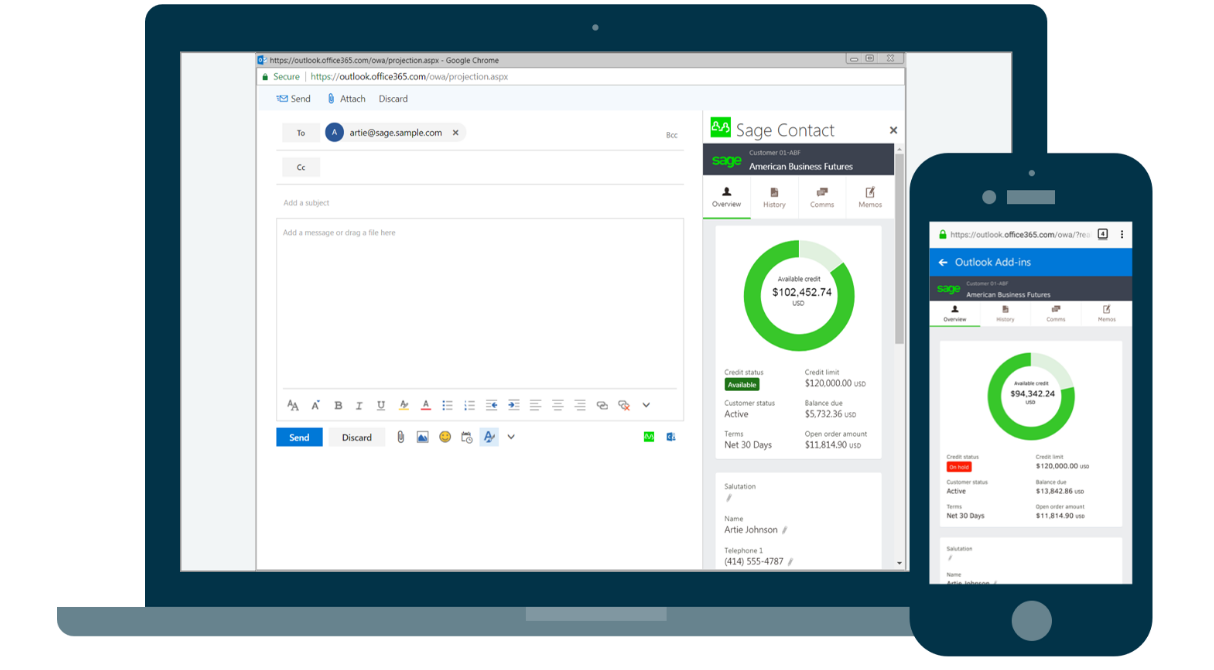Tap the On hold status badge on phone
Viewport: 1214px width, 670px height.
959,467
